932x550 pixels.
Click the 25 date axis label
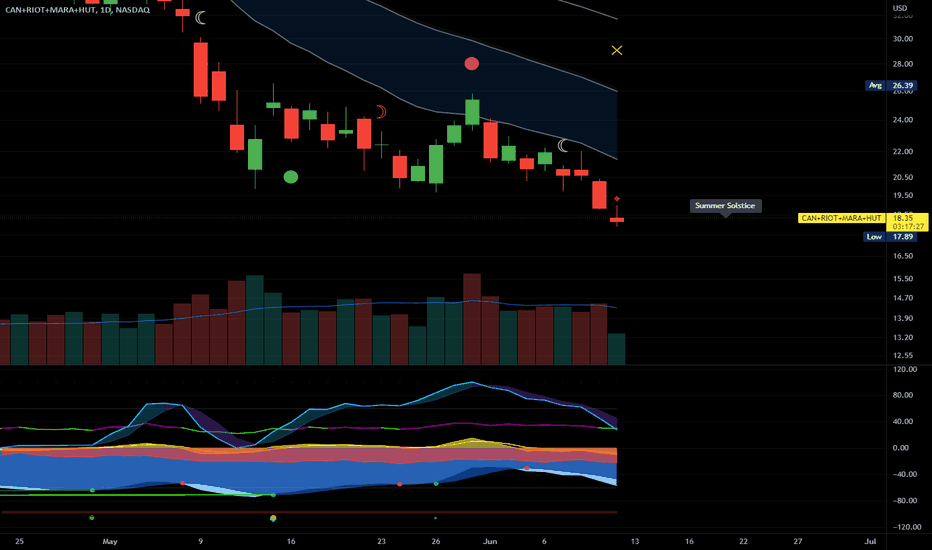tap(19, 542)
